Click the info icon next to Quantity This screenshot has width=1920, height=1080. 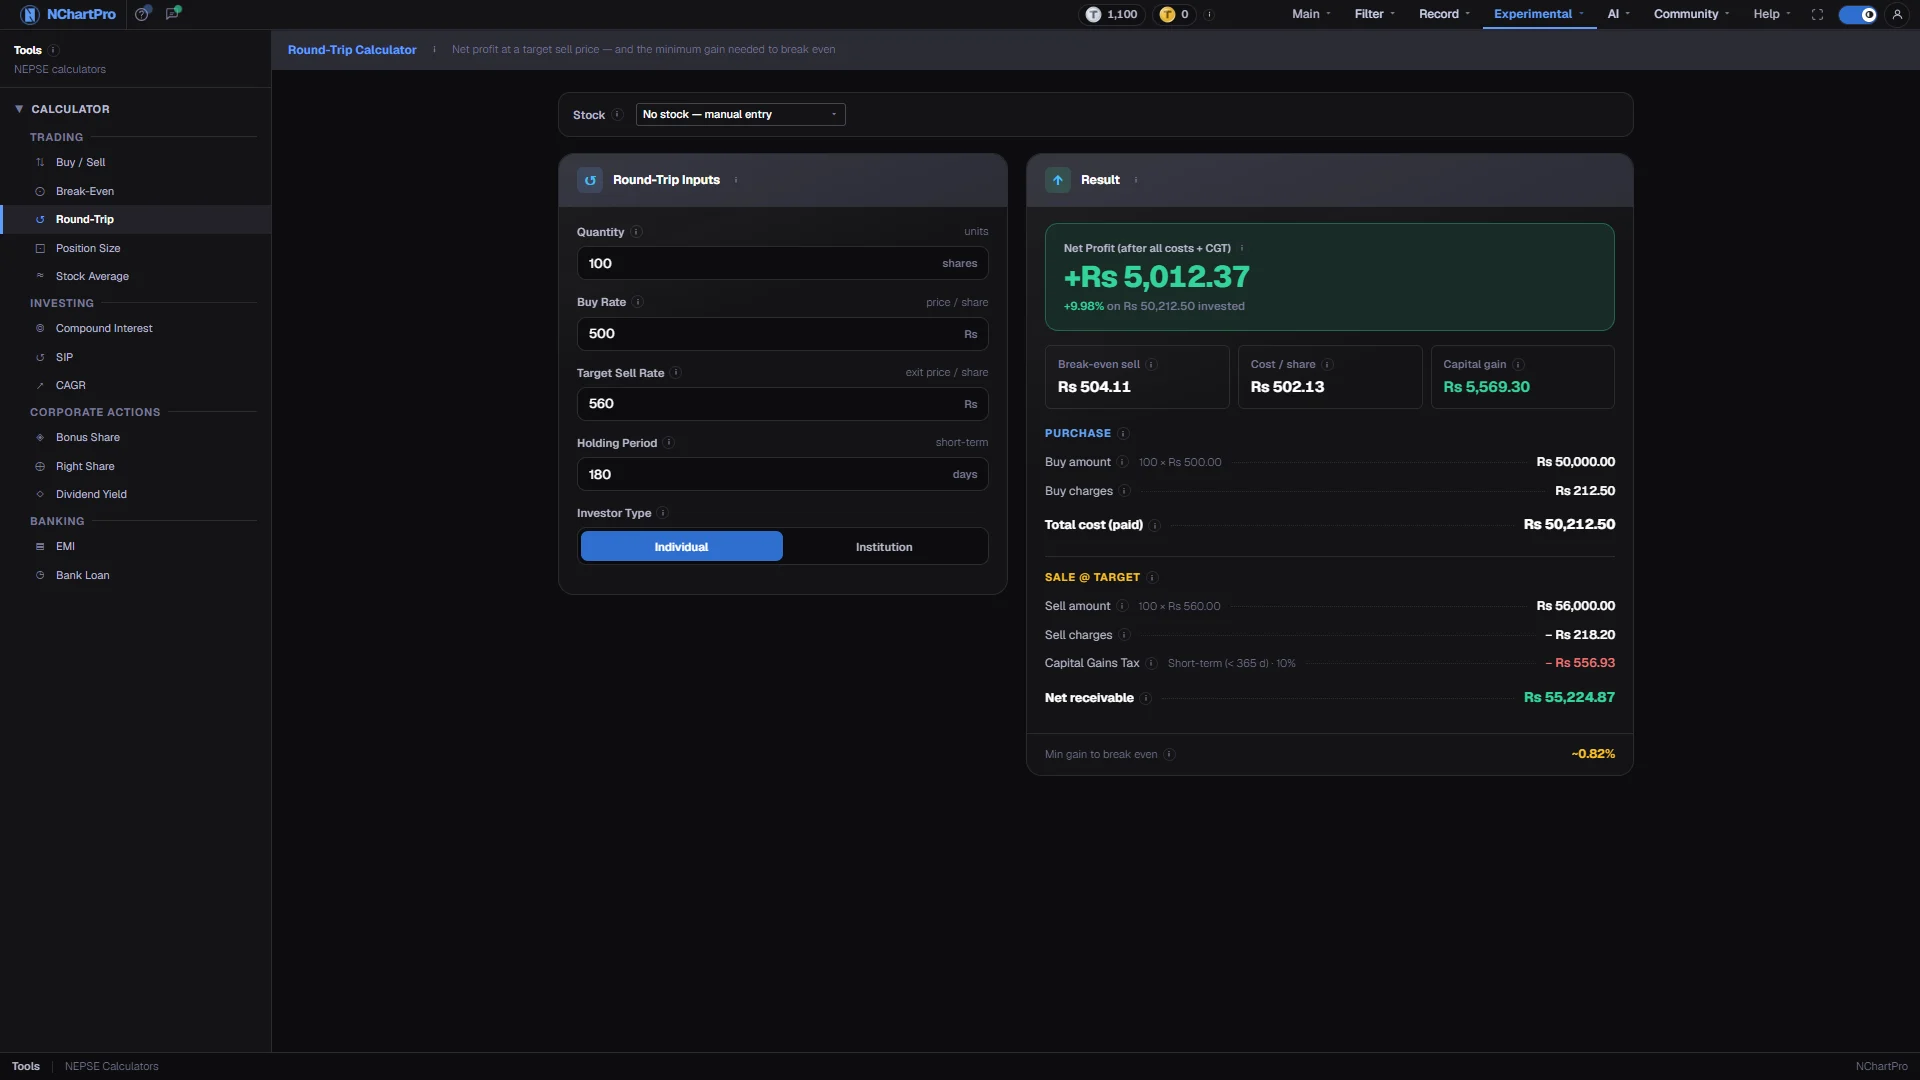[x=636, y=232]
